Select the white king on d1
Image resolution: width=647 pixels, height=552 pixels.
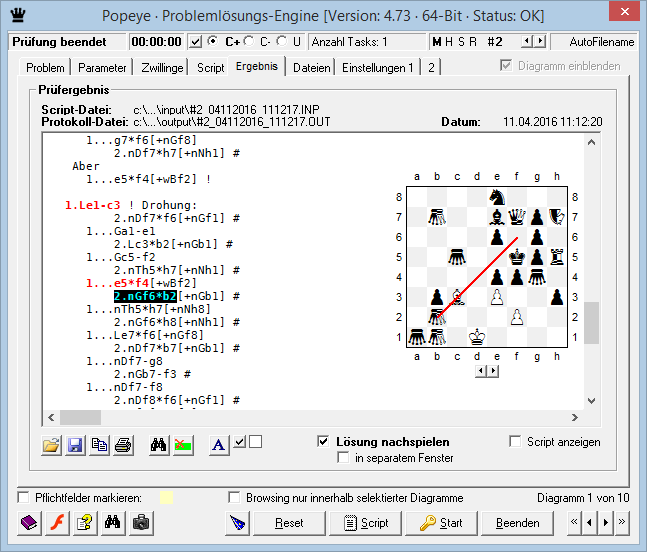point(477,337)
